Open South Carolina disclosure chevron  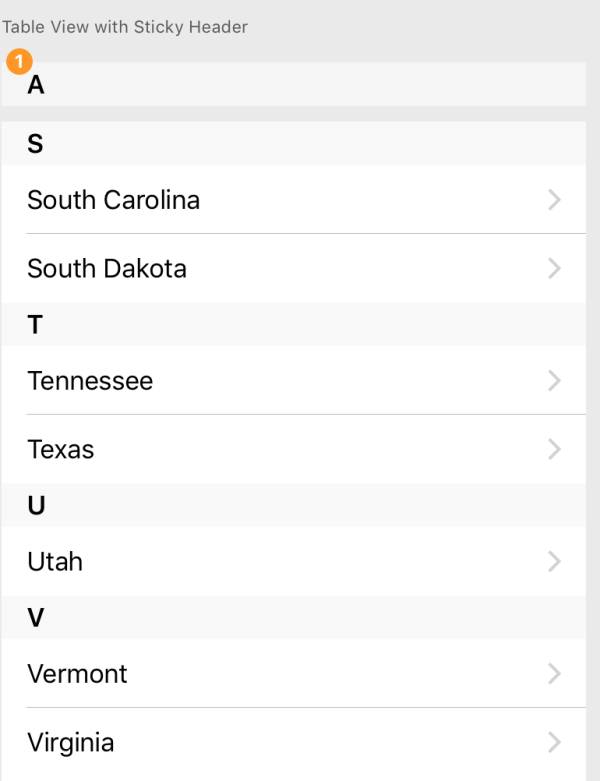tap(554, 200)
